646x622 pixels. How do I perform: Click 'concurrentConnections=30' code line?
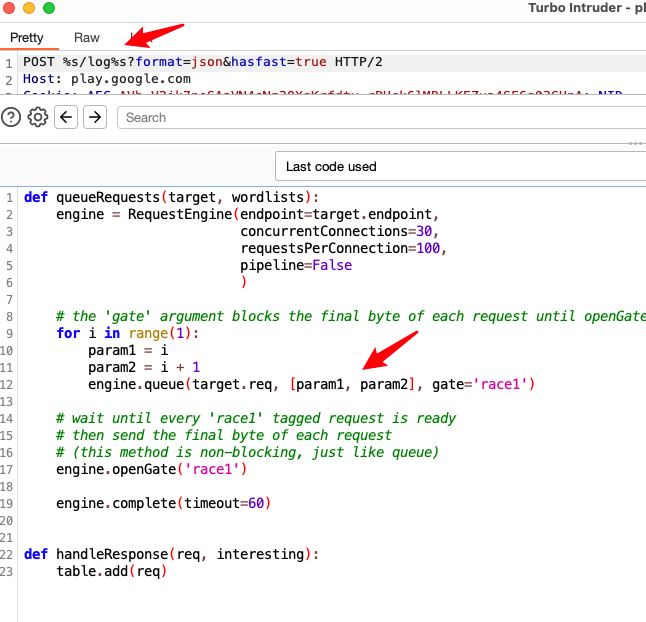click(x=339, y=231)
